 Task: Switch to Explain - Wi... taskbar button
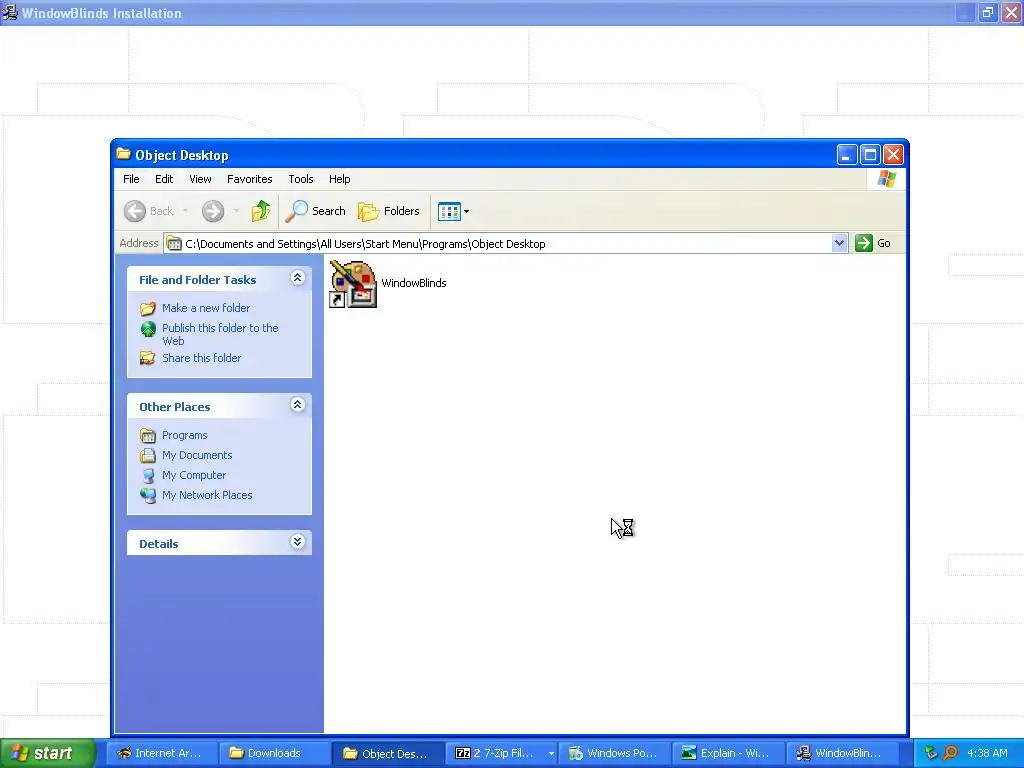(728, 753)
